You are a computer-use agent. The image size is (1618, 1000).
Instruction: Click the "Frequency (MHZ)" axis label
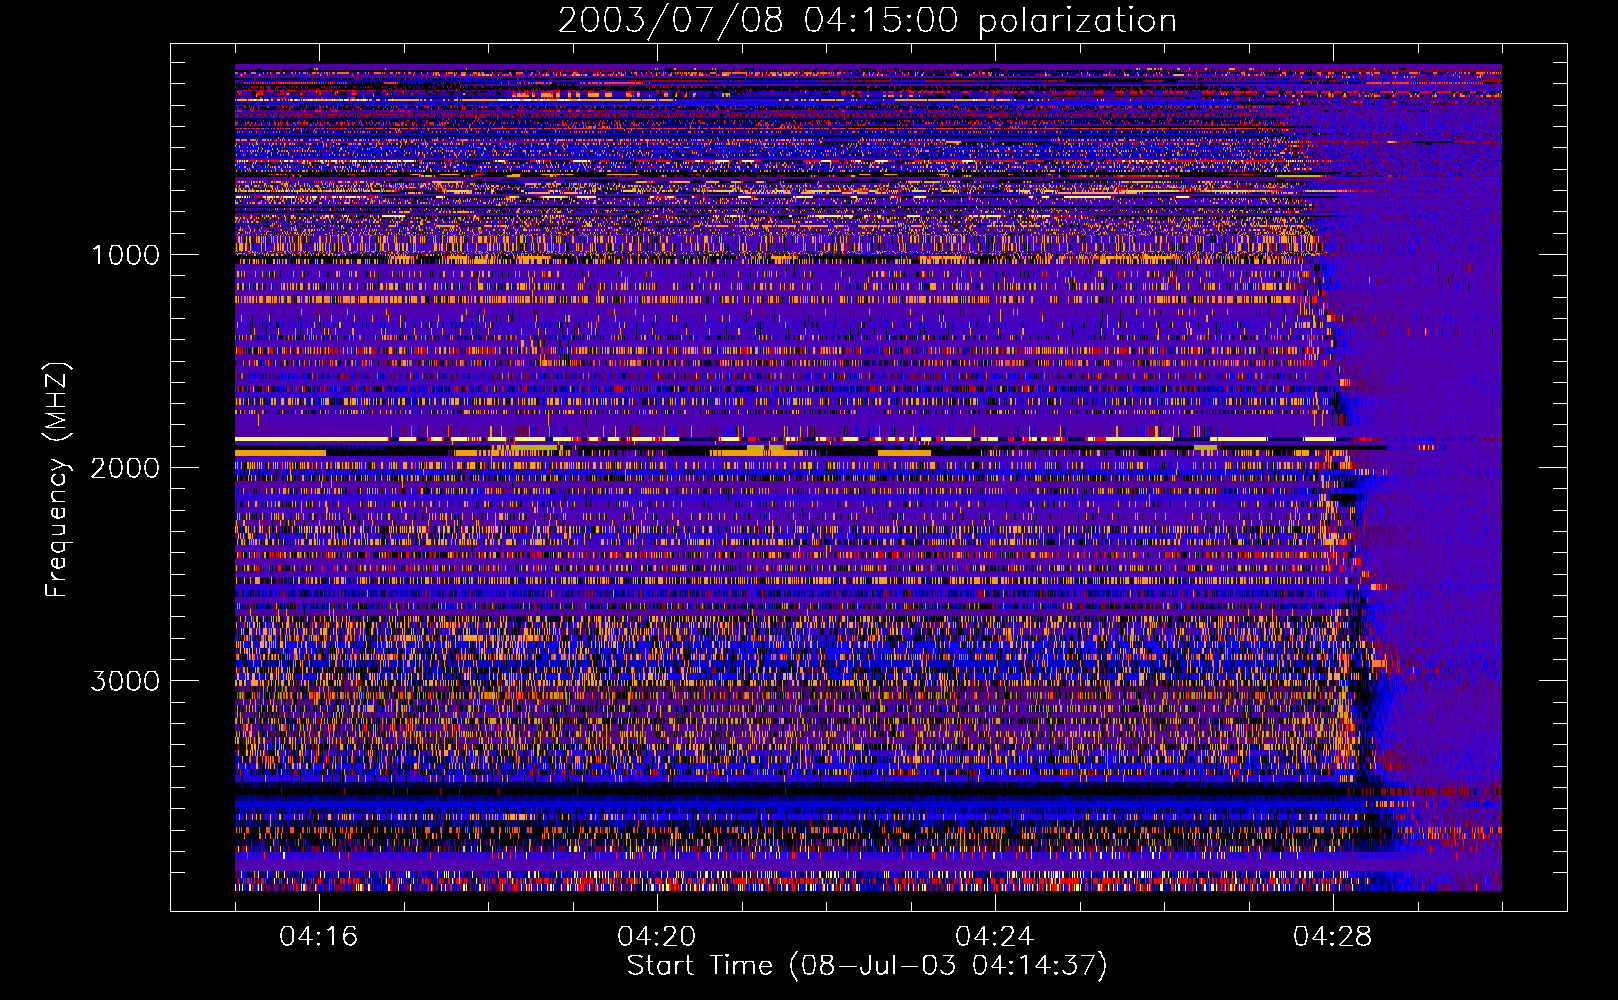(x=57, y=480)
